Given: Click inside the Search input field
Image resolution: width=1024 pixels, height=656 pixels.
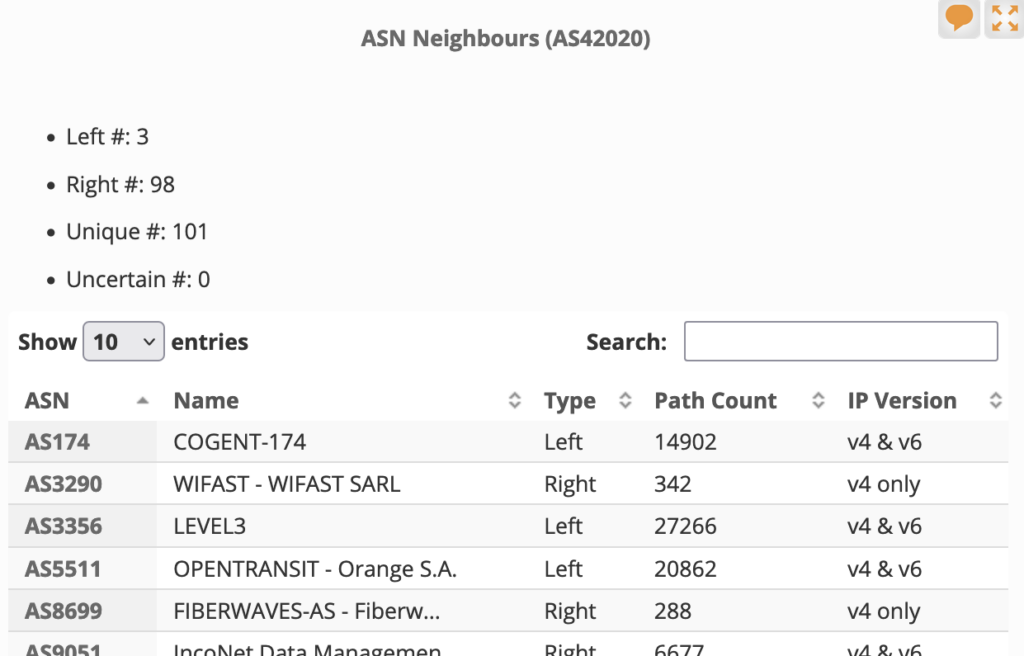Looking at the screenshot, I should (x=840, y=341).
